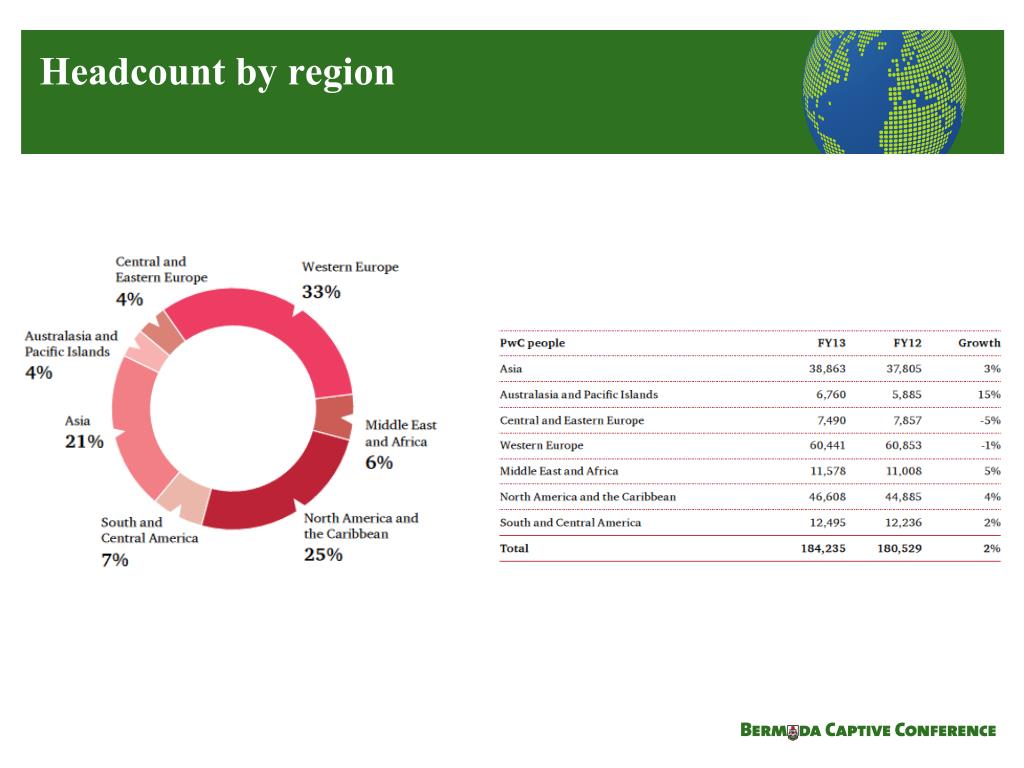Screen dimensions: 1024x768
Task: Click the '7,490' table cell
Action: [x=831, y=421]
